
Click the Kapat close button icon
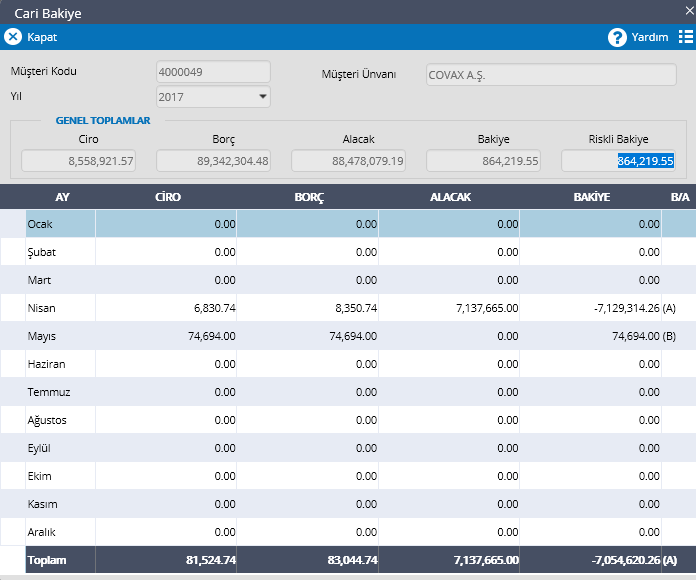[13, 37]
